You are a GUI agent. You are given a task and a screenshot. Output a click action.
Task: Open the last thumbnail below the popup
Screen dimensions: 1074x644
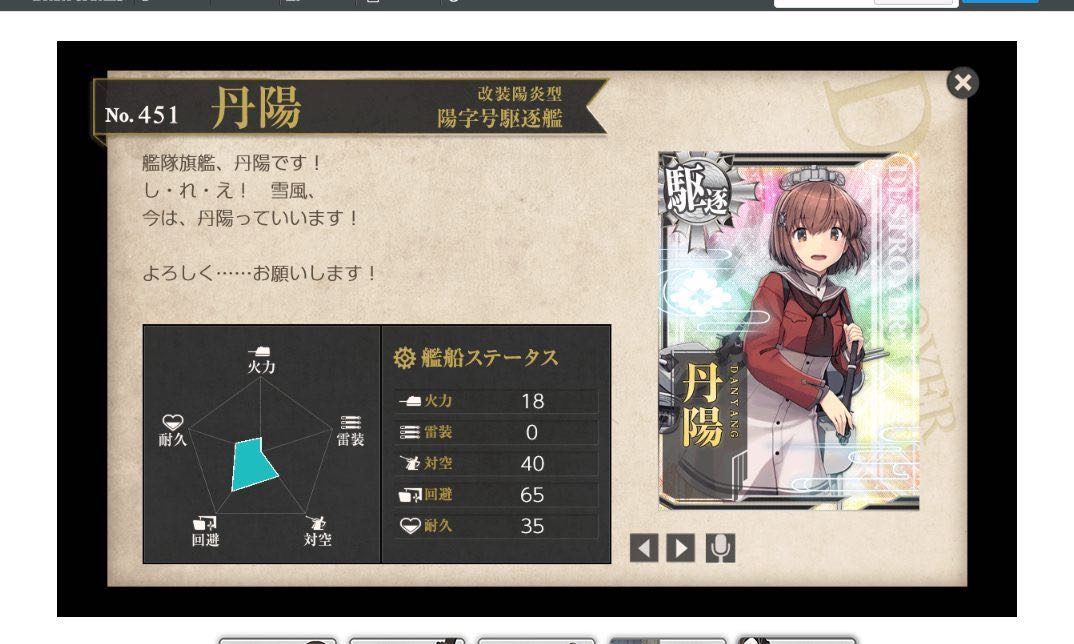click(x=798, y=640)
